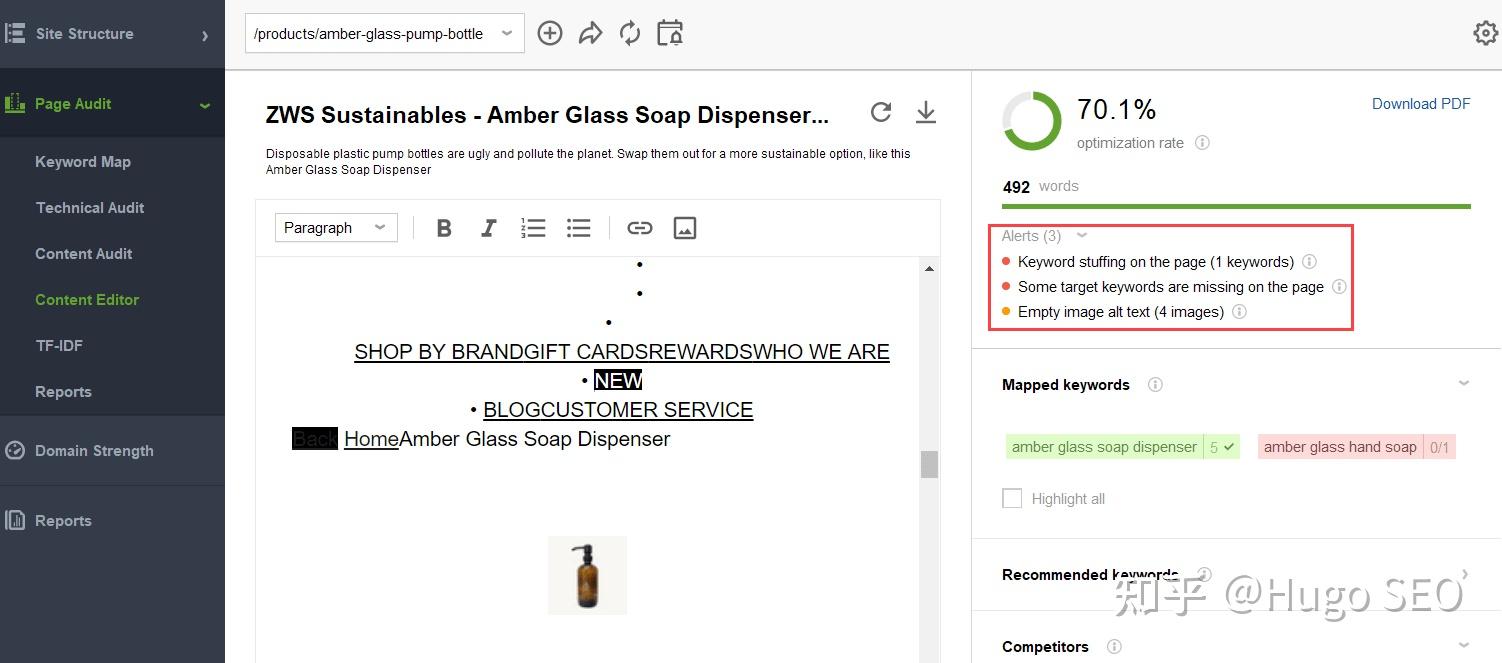Insert a numbered list

coord(533,228)
